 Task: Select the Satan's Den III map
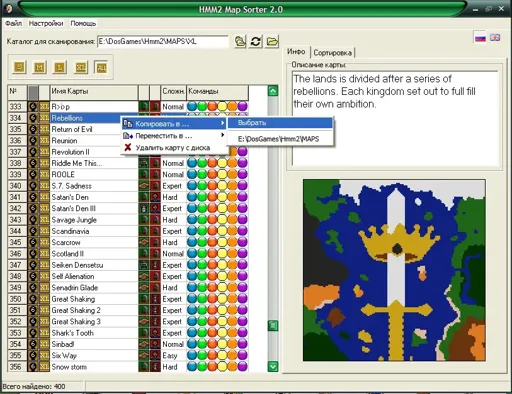128,208
